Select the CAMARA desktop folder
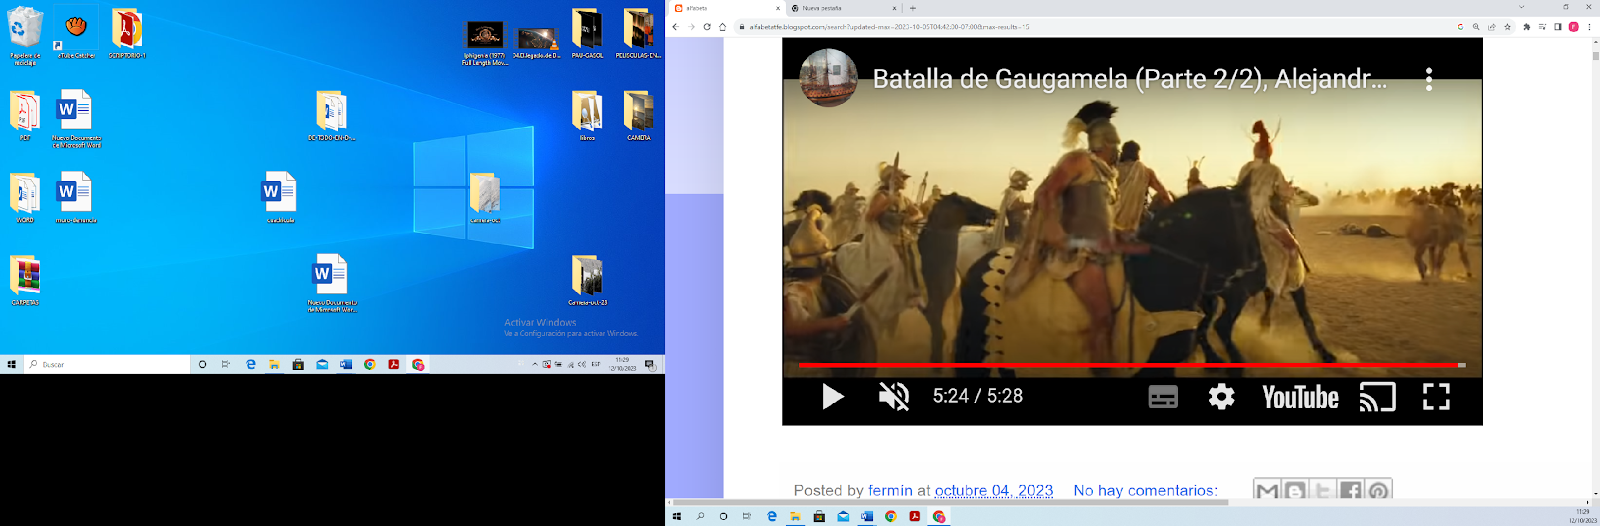Screen dimensions: 1600x526 [638, 116]
